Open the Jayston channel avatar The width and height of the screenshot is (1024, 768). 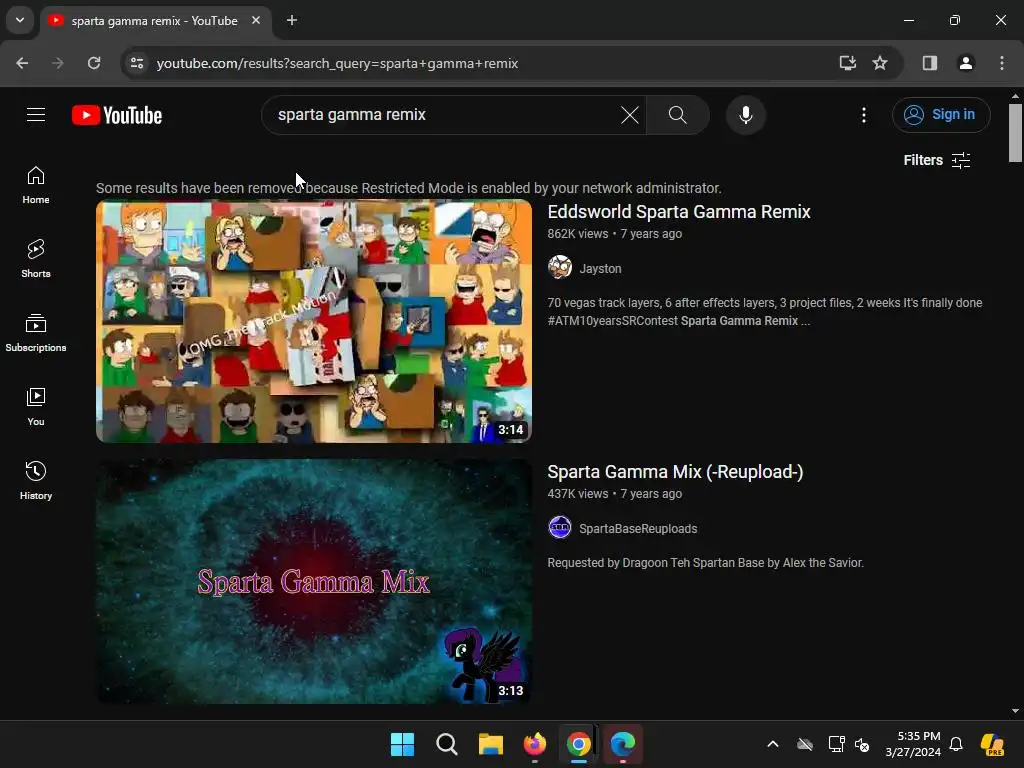pyautogui.click(x=560, y=267)
